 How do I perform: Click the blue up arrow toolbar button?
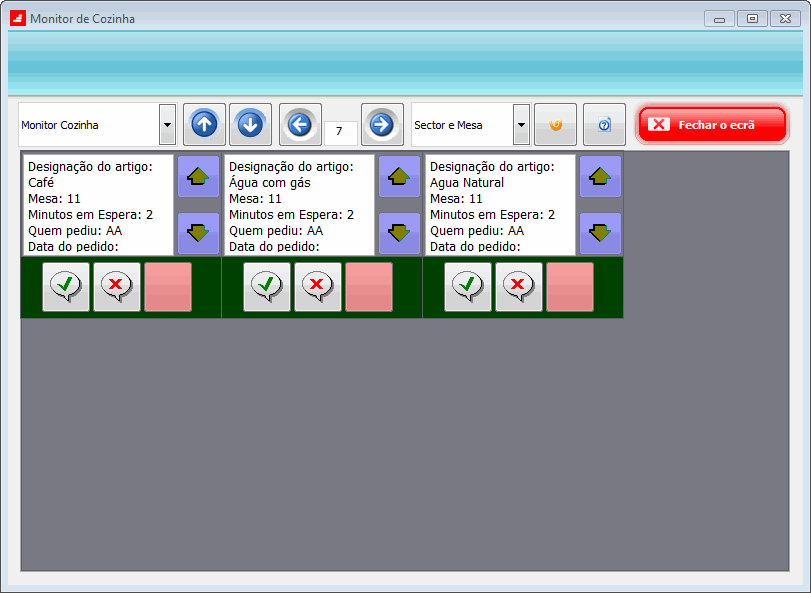(x=204, y=125)
